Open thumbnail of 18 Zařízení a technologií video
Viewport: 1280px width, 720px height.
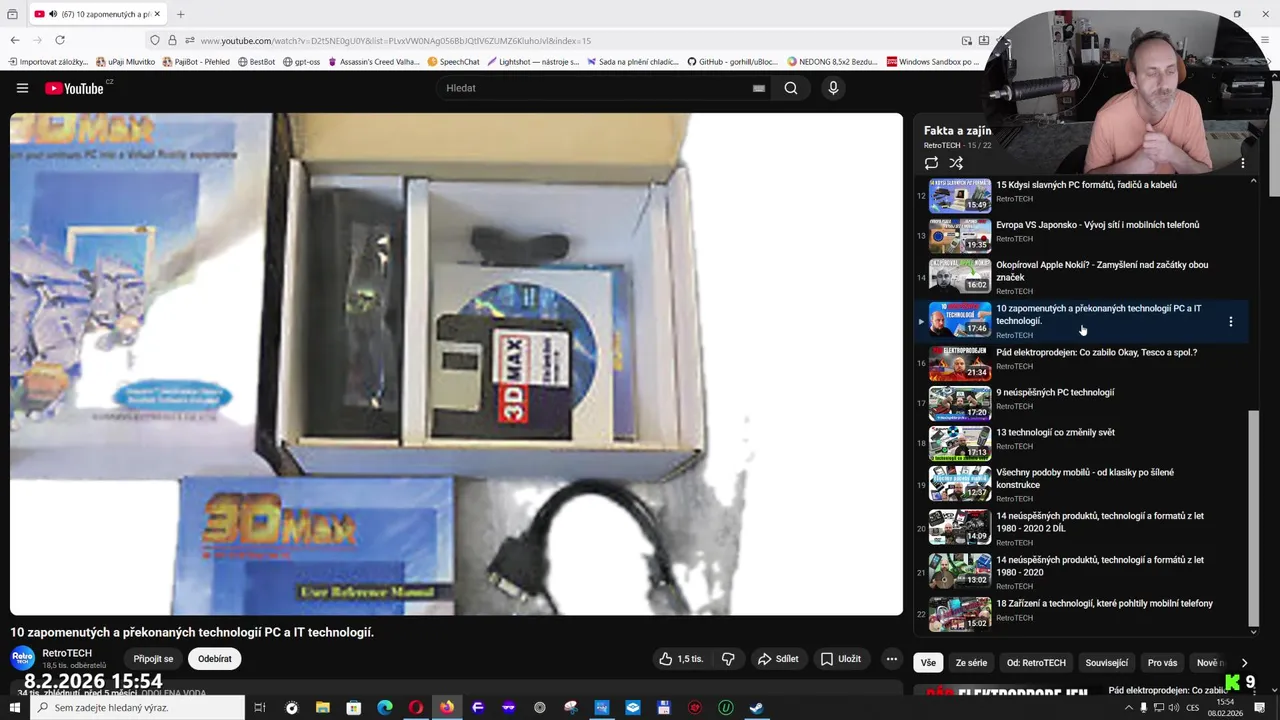tap(960, 614)
